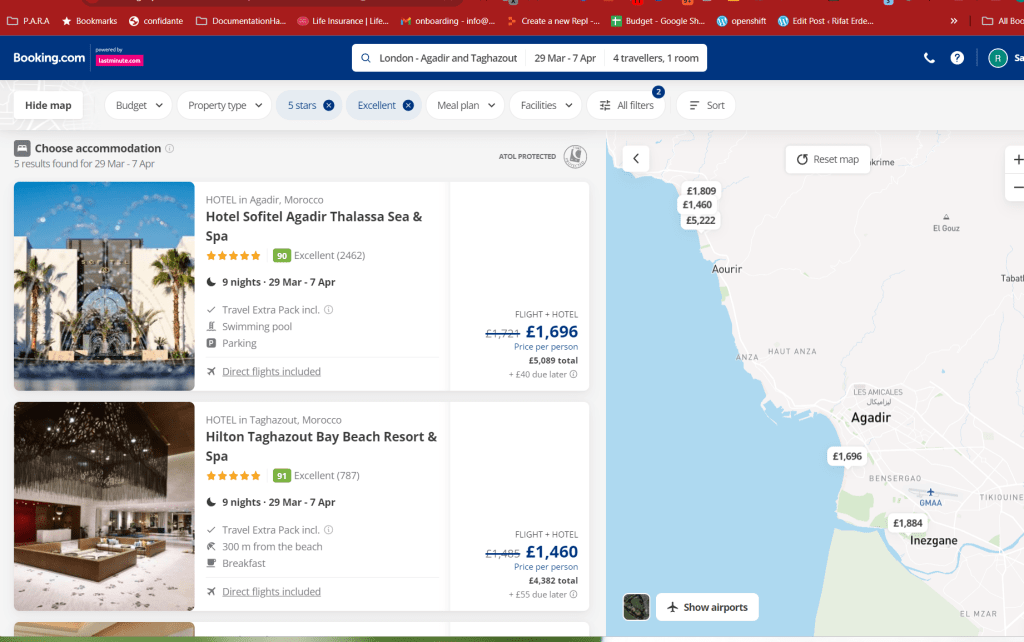Open Hilton Taghazout Bay Beach Resort title
The width and height of the screenshot is (1024, 642).
tap(321, 446)
